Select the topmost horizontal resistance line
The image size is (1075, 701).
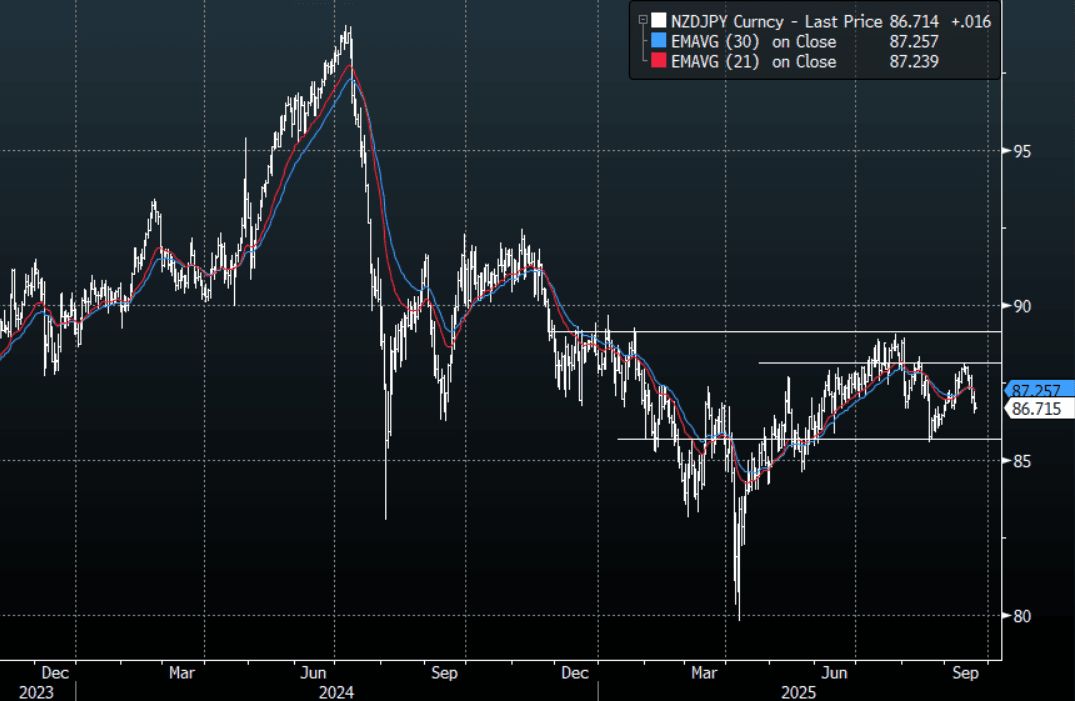click(800, 331)
